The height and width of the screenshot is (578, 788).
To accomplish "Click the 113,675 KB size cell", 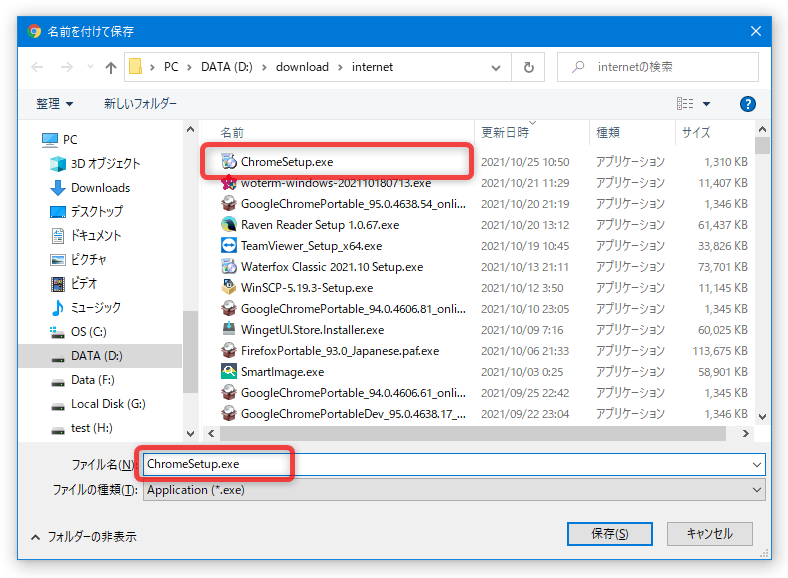I will click(720, 351).
